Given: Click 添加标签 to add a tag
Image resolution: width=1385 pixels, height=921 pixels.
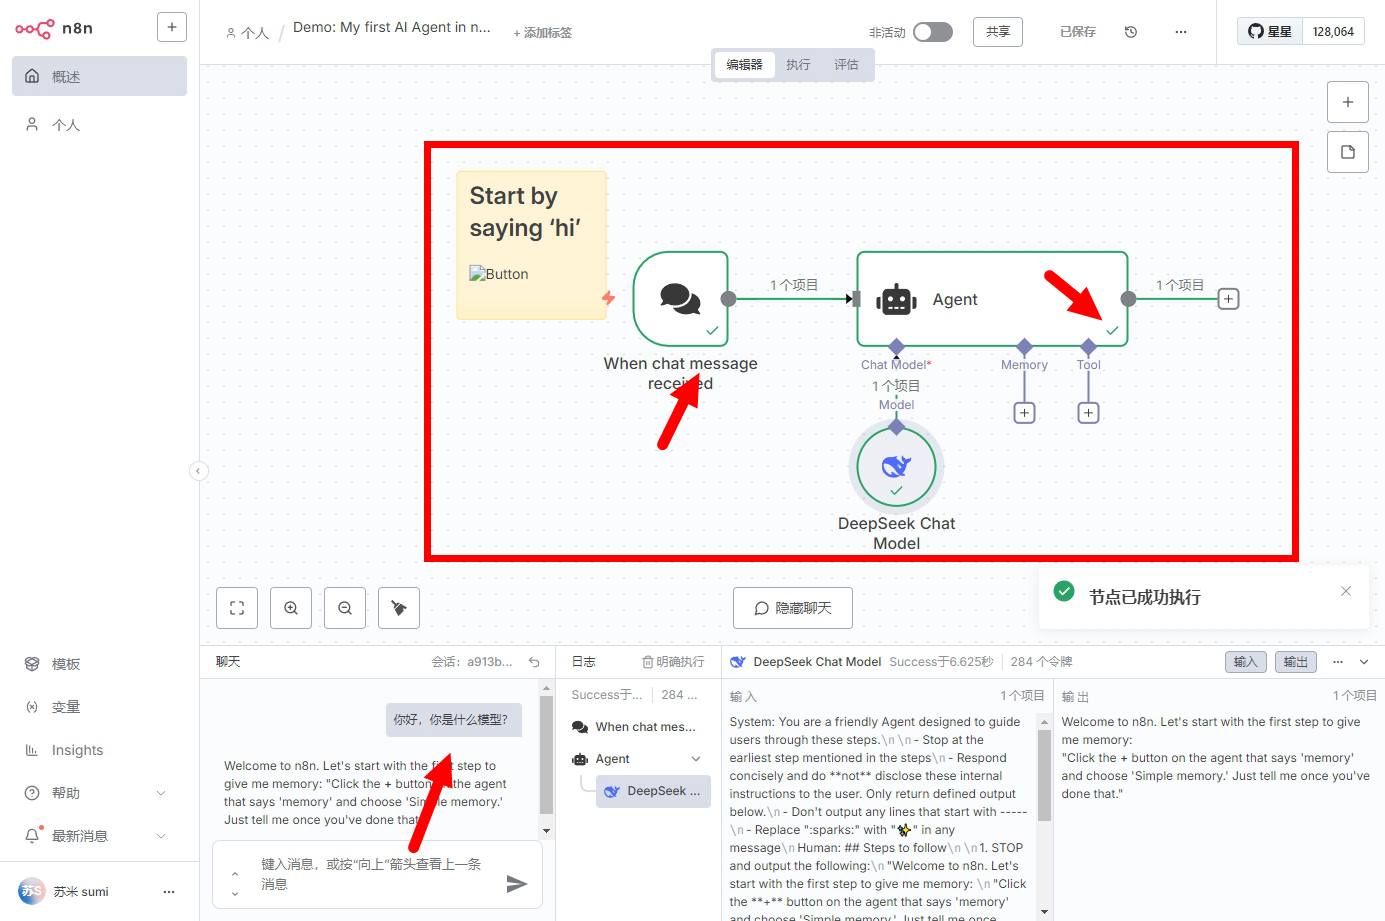Looking at the screenshot, I should (x=543, y=33).
